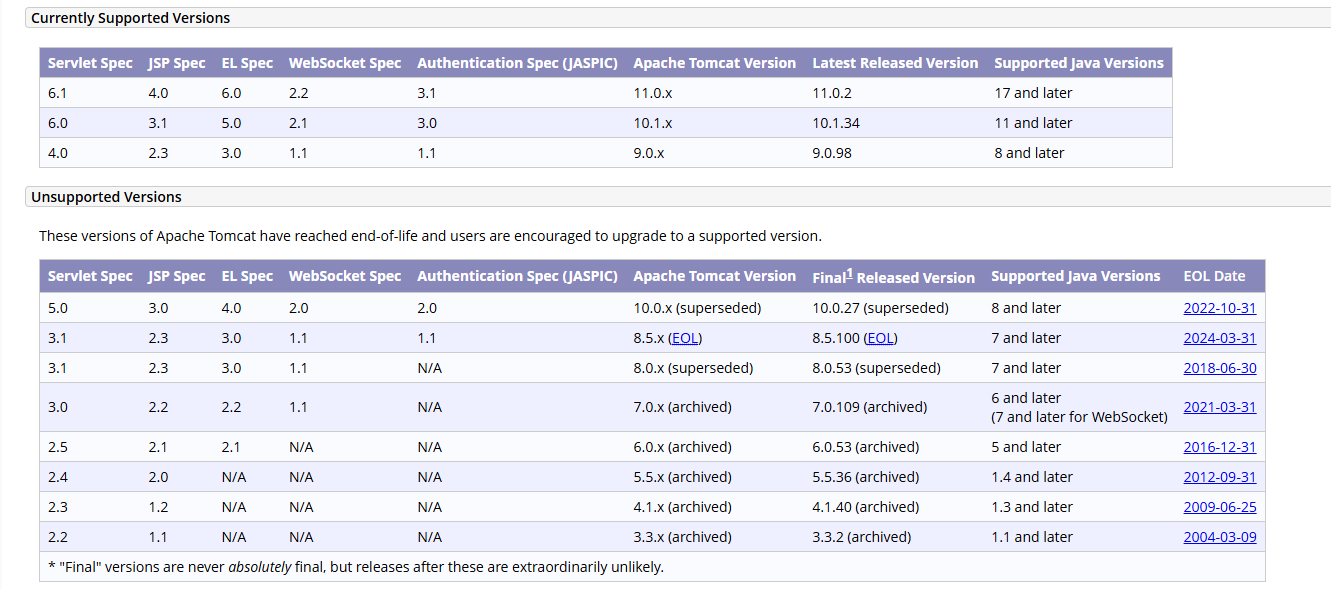Screen dimensions: 1331x589
Task: Click '10.0.x (superseded)' version cell
Action: click(697, 308)
